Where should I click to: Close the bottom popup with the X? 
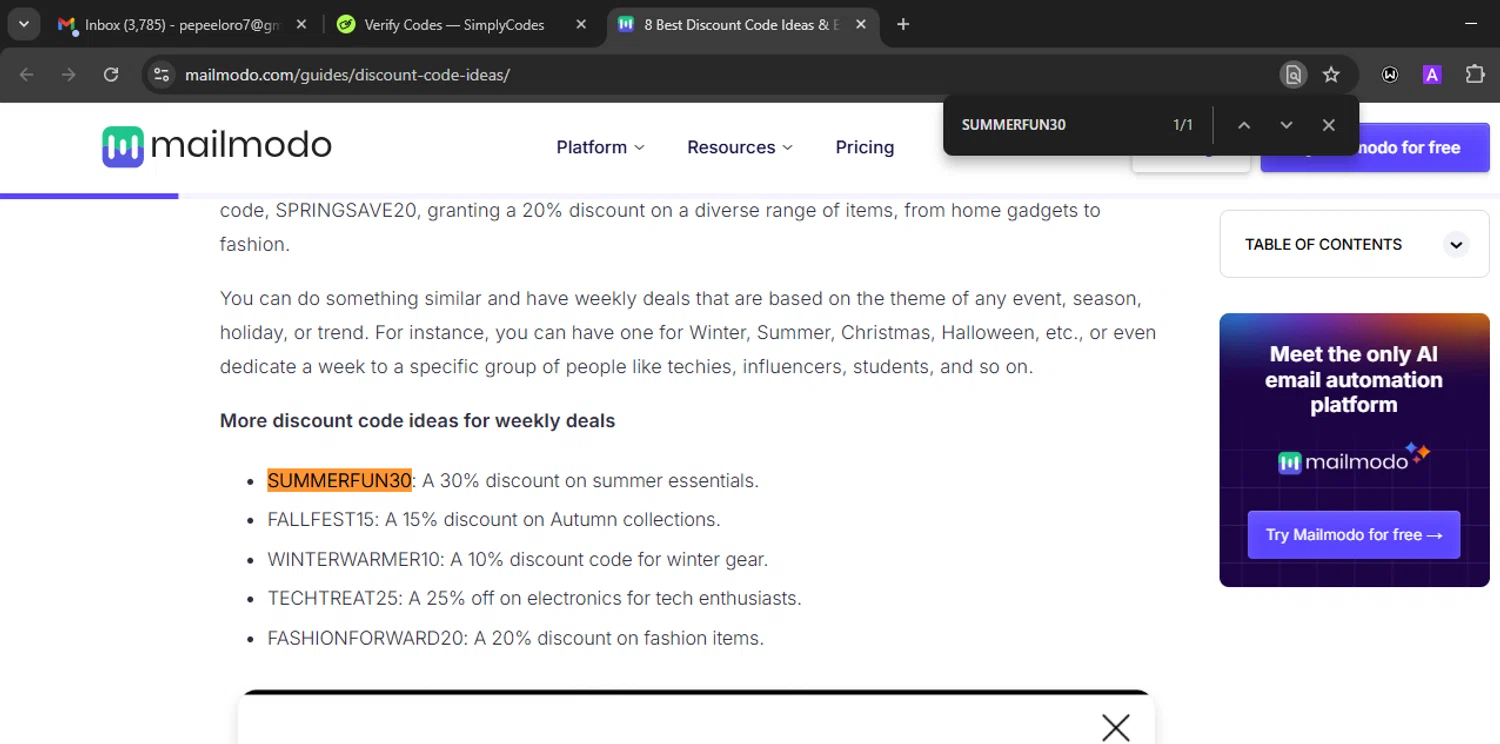[1115, 727]
